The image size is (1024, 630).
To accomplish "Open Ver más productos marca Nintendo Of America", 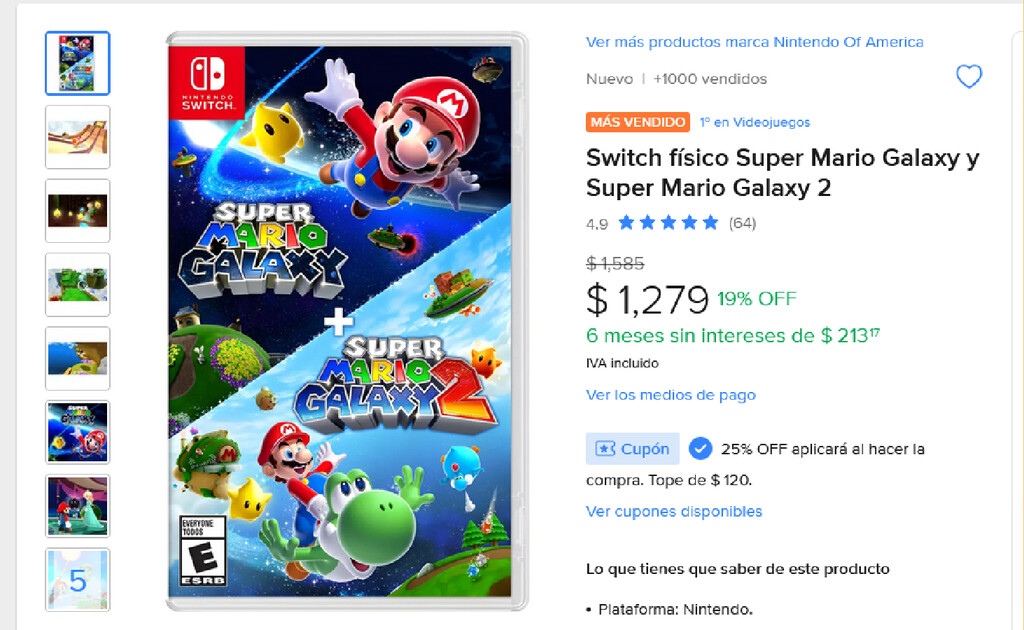I will tap(754, 42).
